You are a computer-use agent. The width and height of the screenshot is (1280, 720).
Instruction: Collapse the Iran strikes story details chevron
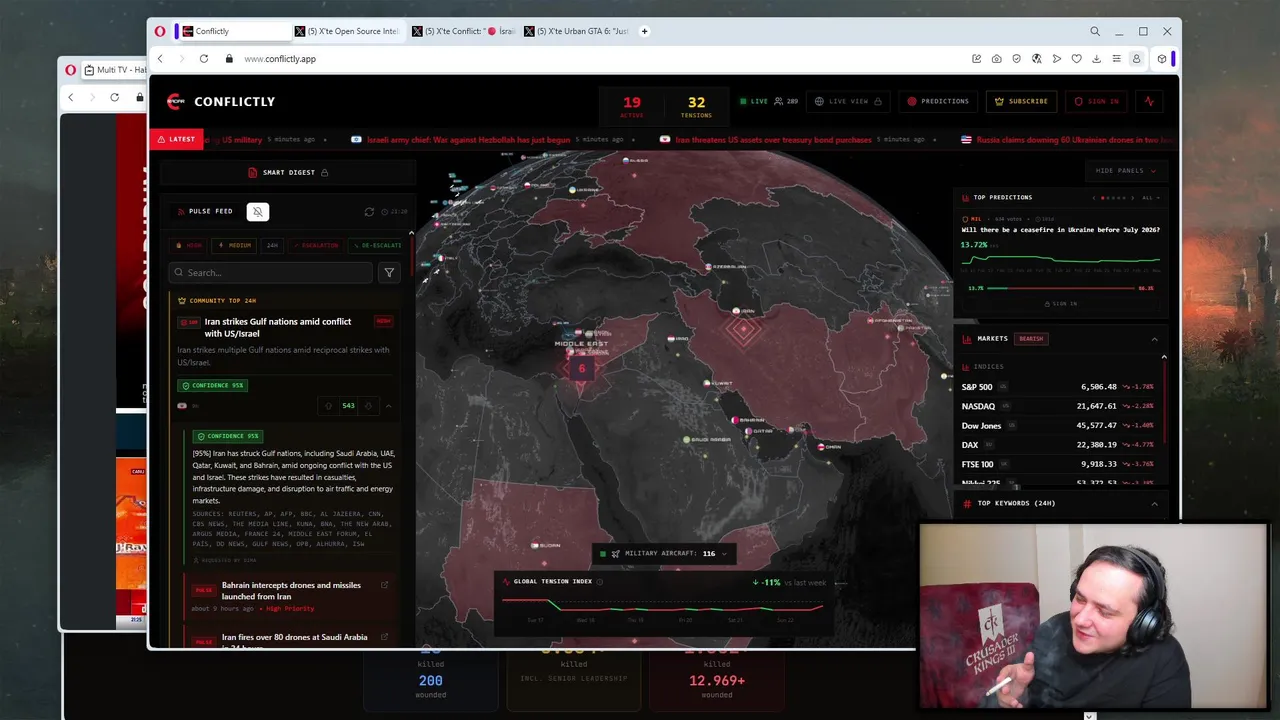pos(388,406)
